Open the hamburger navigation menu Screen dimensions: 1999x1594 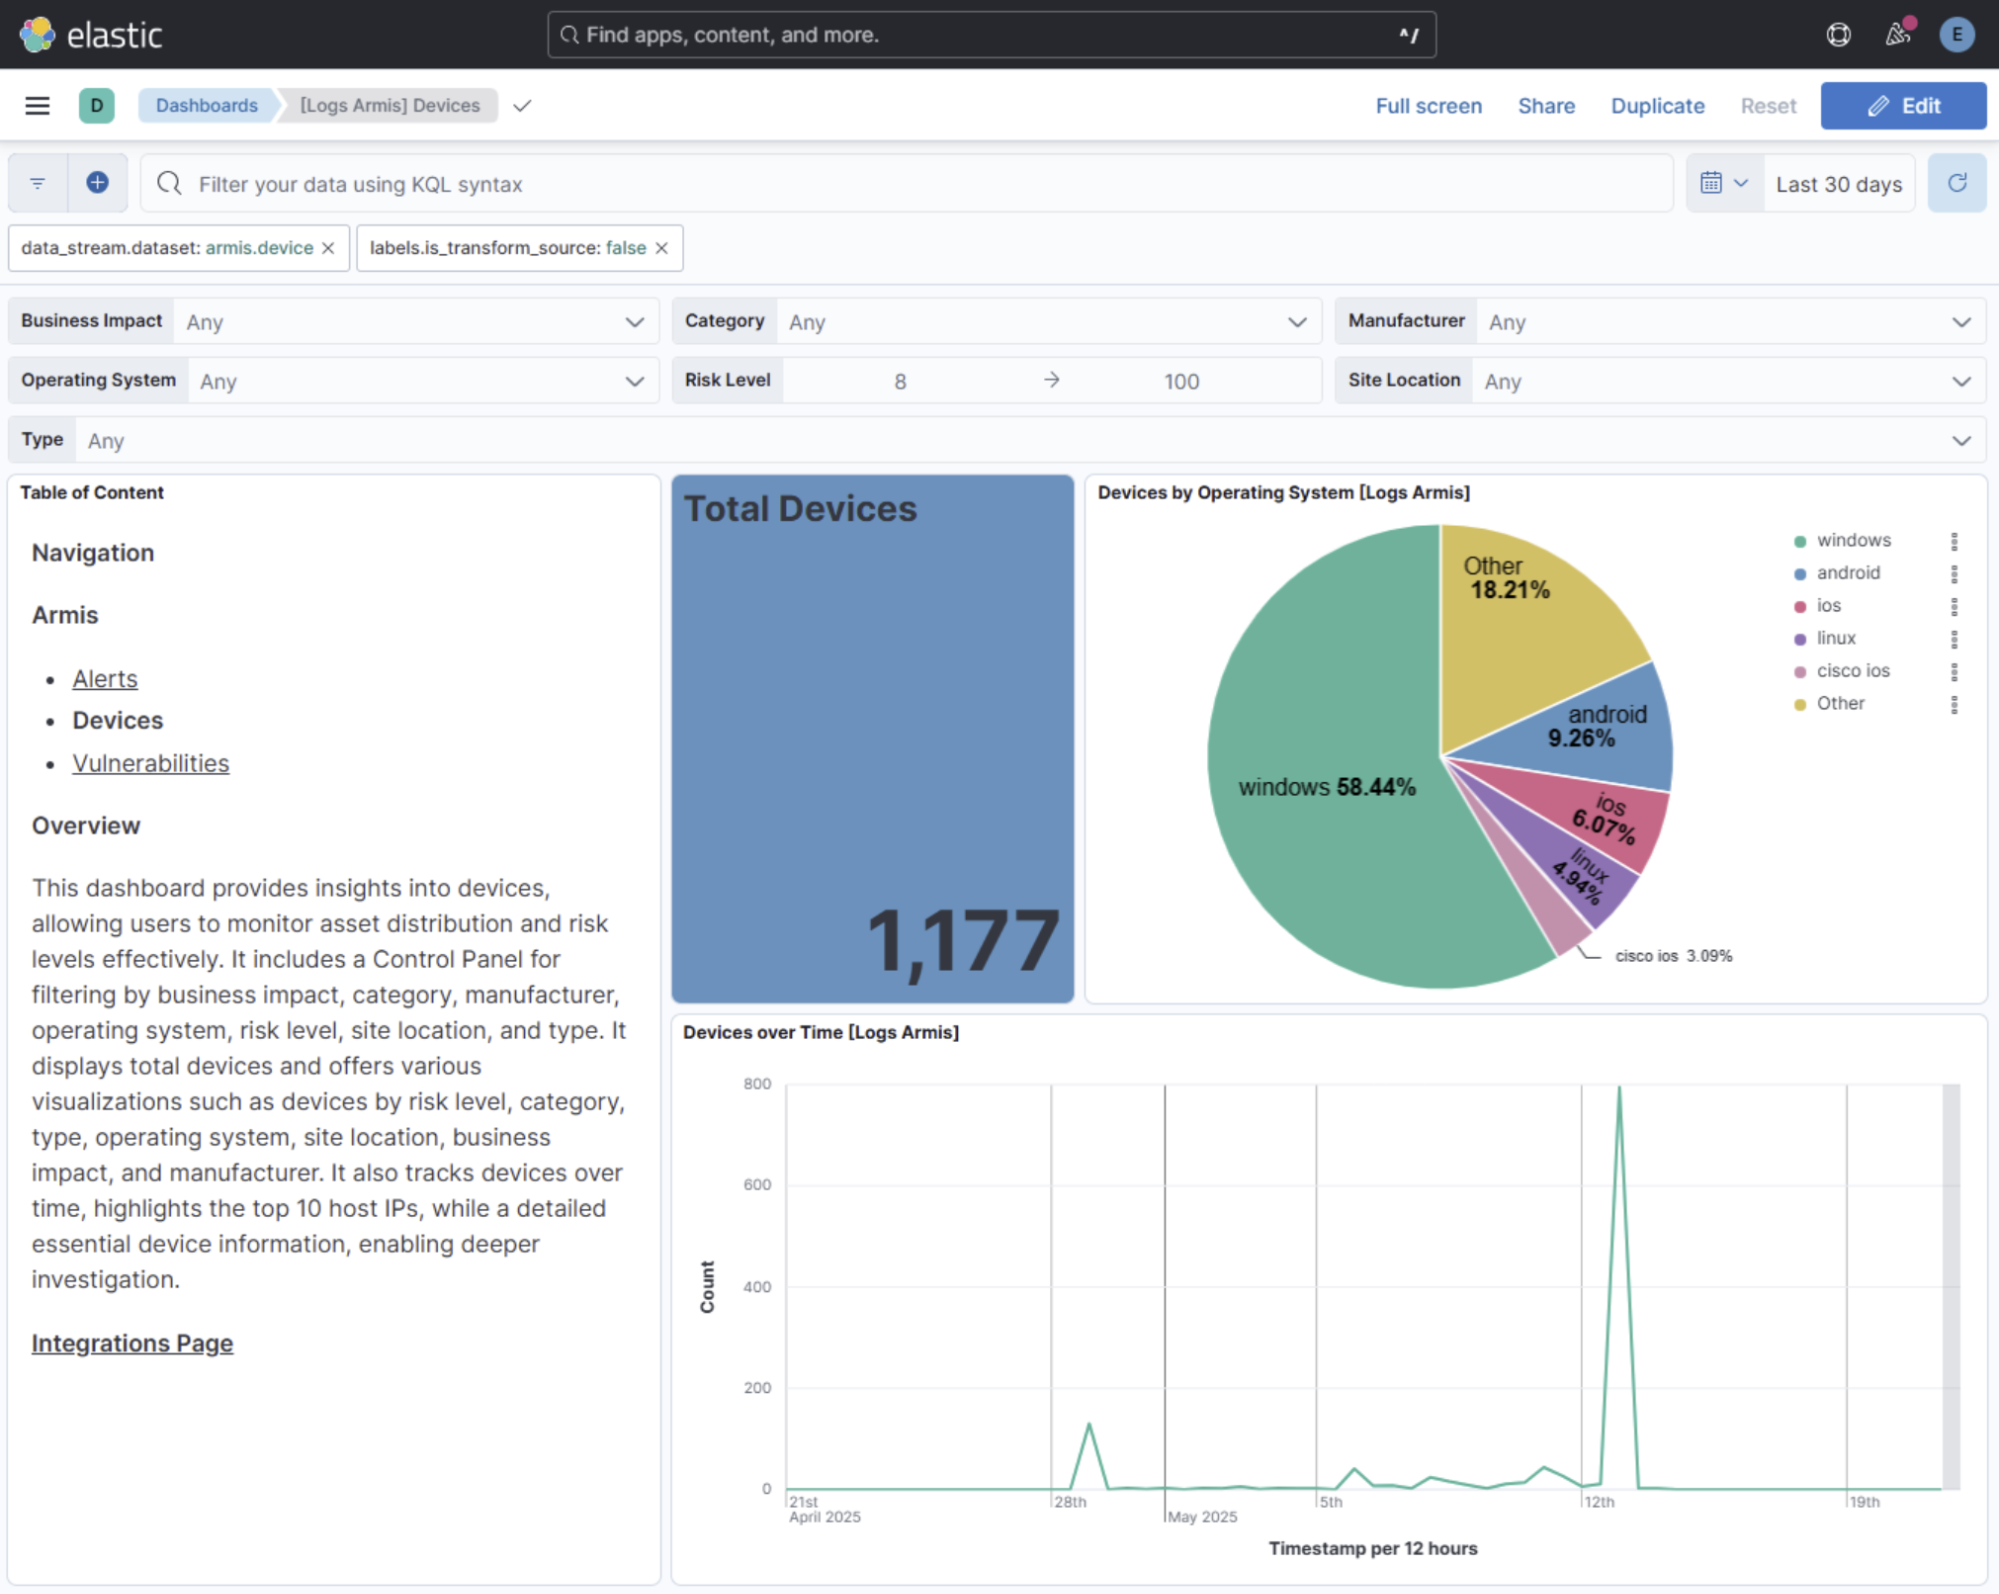37,106
